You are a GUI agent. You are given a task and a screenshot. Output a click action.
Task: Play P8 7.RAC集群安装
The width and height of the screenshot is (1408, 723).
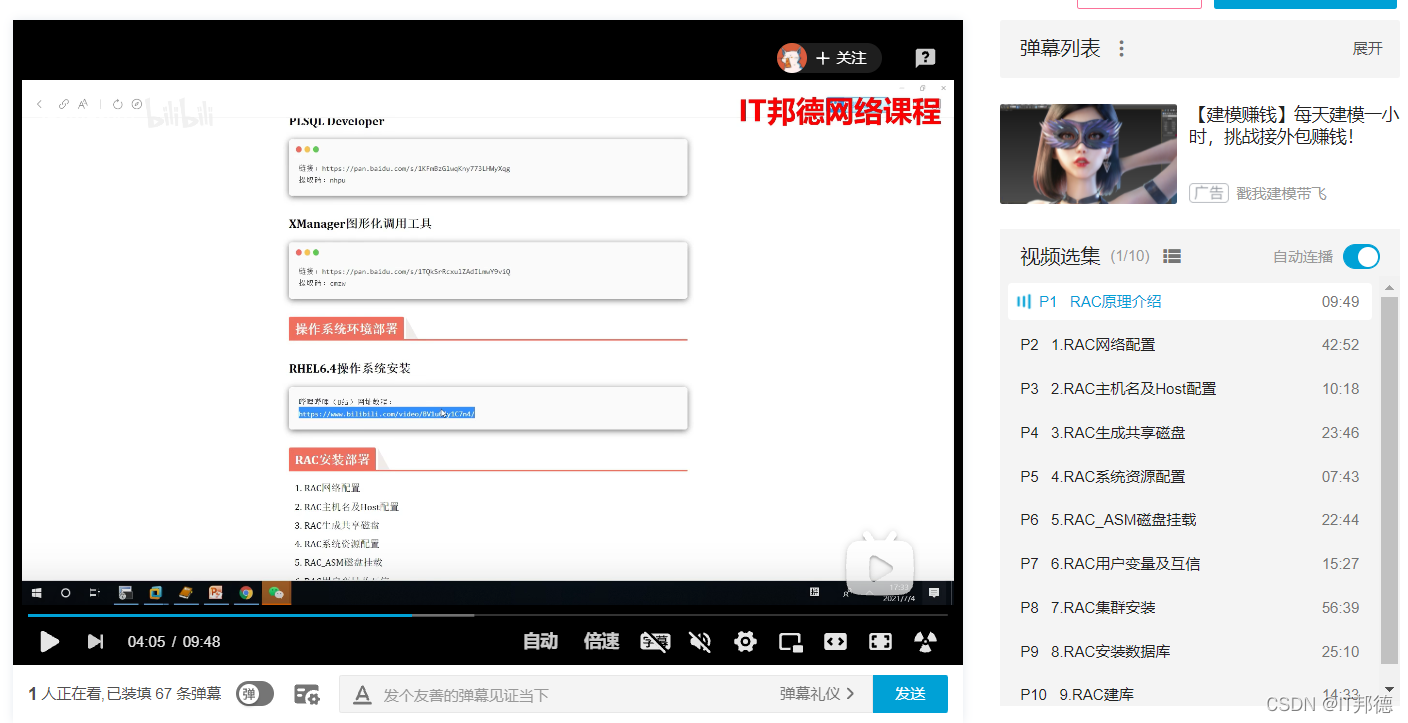tap(1190, 608)
